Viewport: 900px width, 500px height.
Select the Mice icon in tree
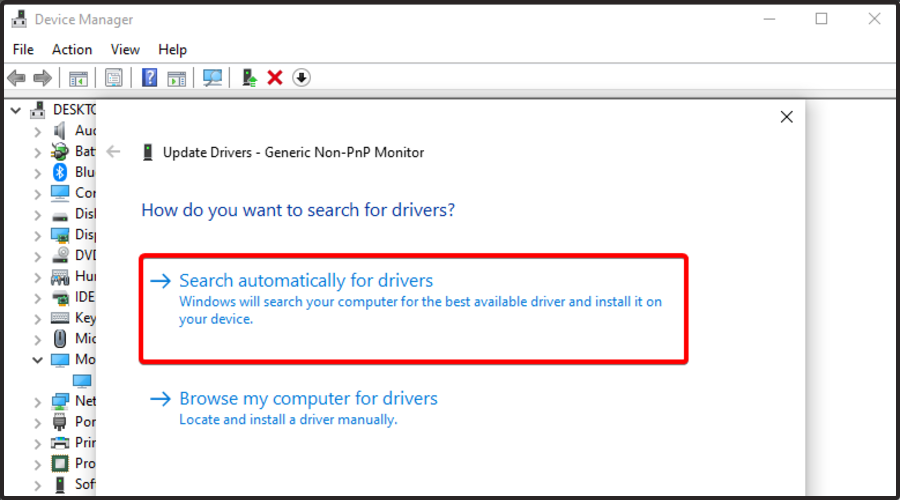tap(60, 339)
